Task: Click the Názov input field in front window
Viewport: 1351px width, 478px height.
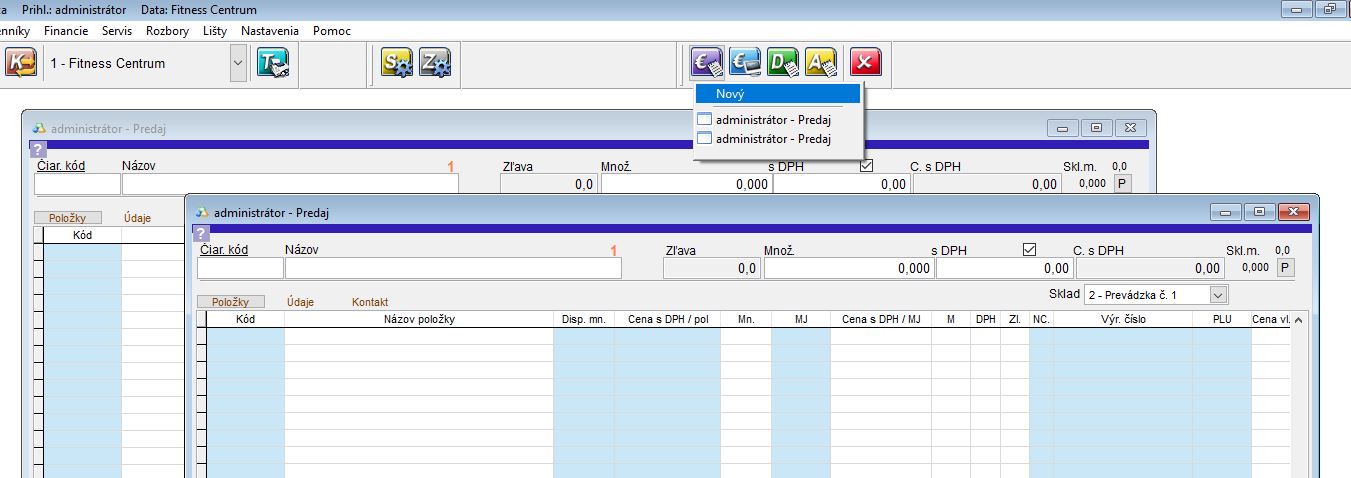Action: pos(452,268)
